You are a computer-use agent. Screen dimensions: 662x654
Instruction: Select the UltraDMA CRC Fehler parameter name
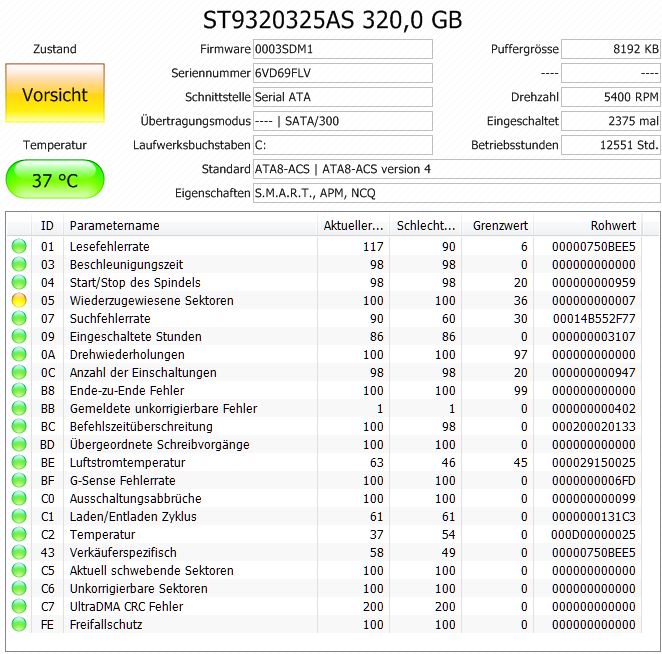pyautogui.click(x=126, y=607)
